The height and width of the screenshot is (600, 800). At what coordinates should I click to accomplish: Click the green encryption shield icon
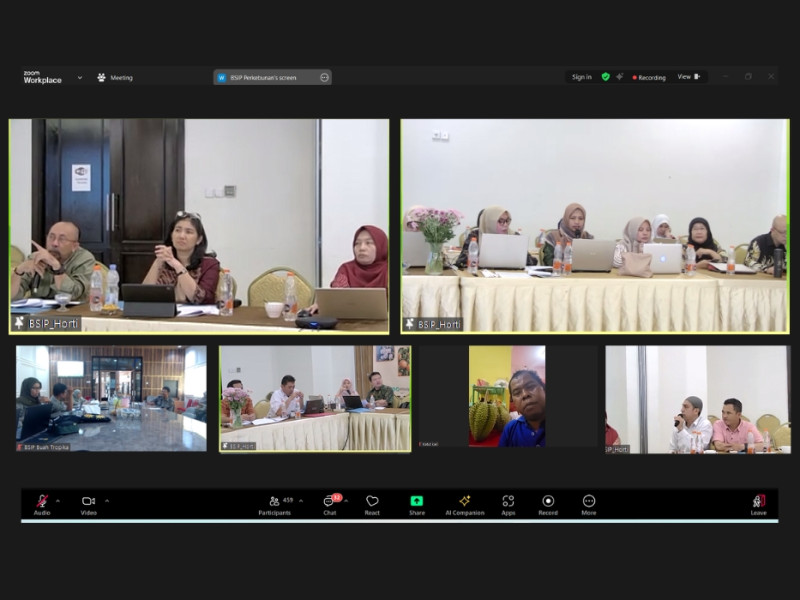pos(605,77)
